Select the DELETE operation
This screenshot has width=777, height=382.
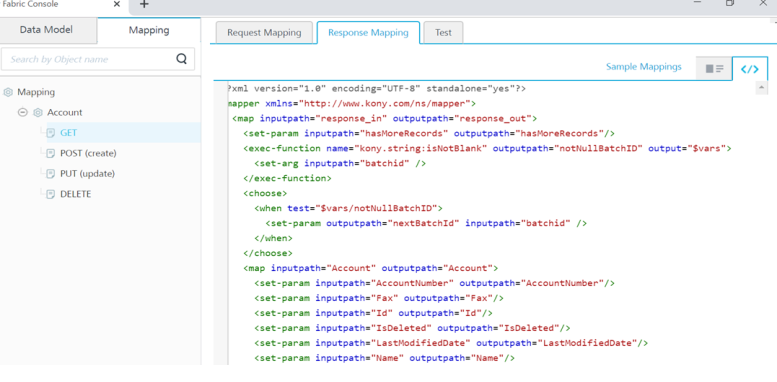pyautogui.click(x=75, y=194)
